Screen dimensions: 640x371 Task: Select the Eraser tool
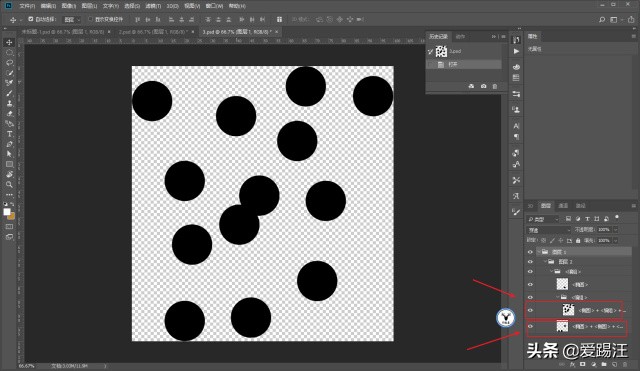click(9, 114)
